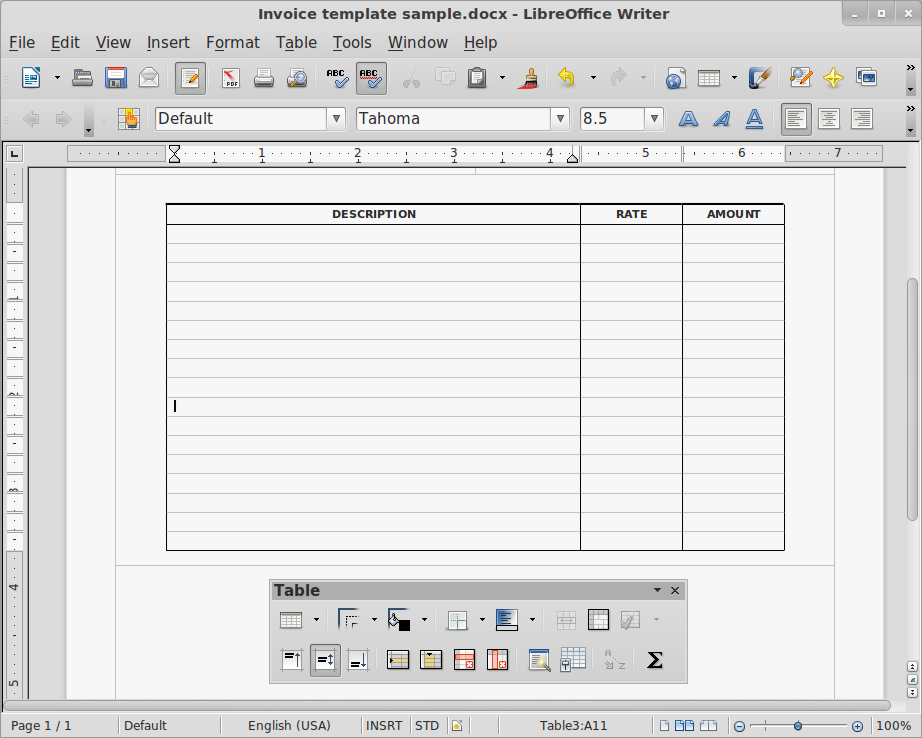Toggle right text alignment
The width and height of the screenshot is (922, 738).
pos(862,119)
